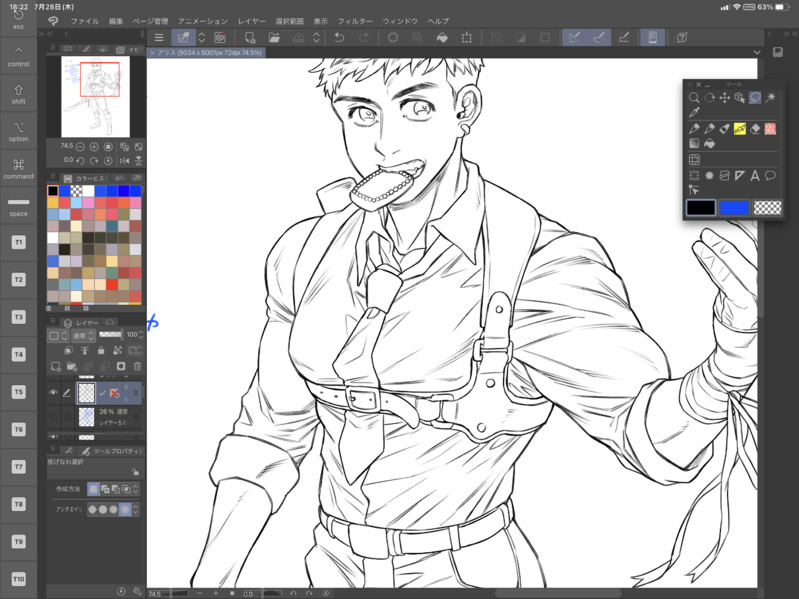This screenshot has width=799, height=599.
Task: Open the レイヤー menu
Action: (x=252, y=21)
